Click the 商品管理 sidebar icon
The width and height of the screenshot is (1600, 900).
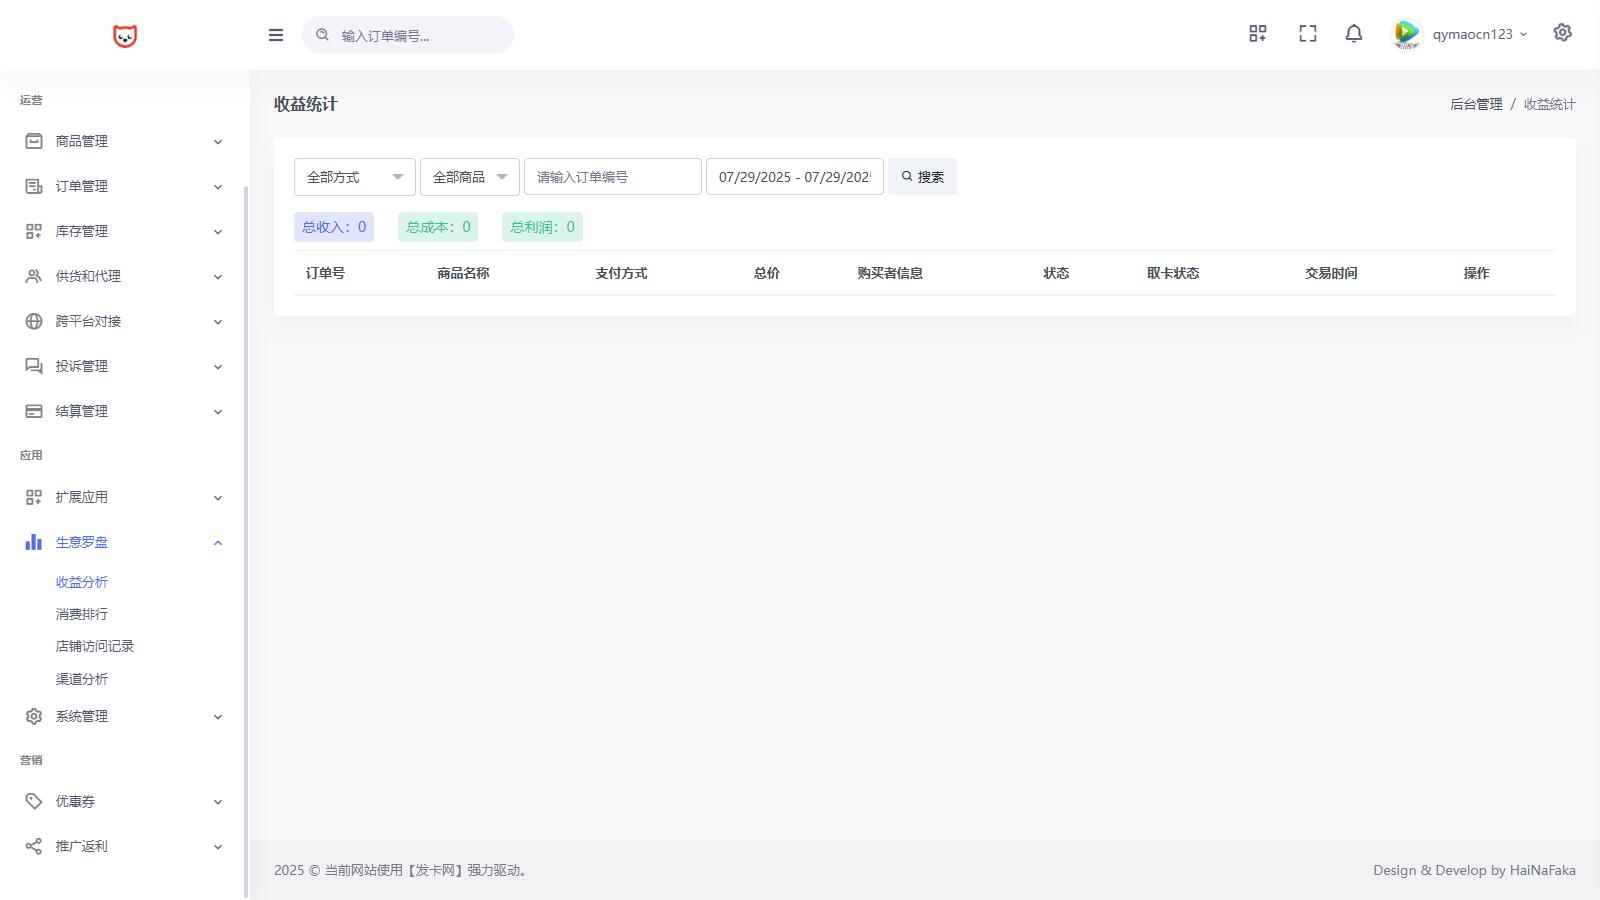[34, 141]
